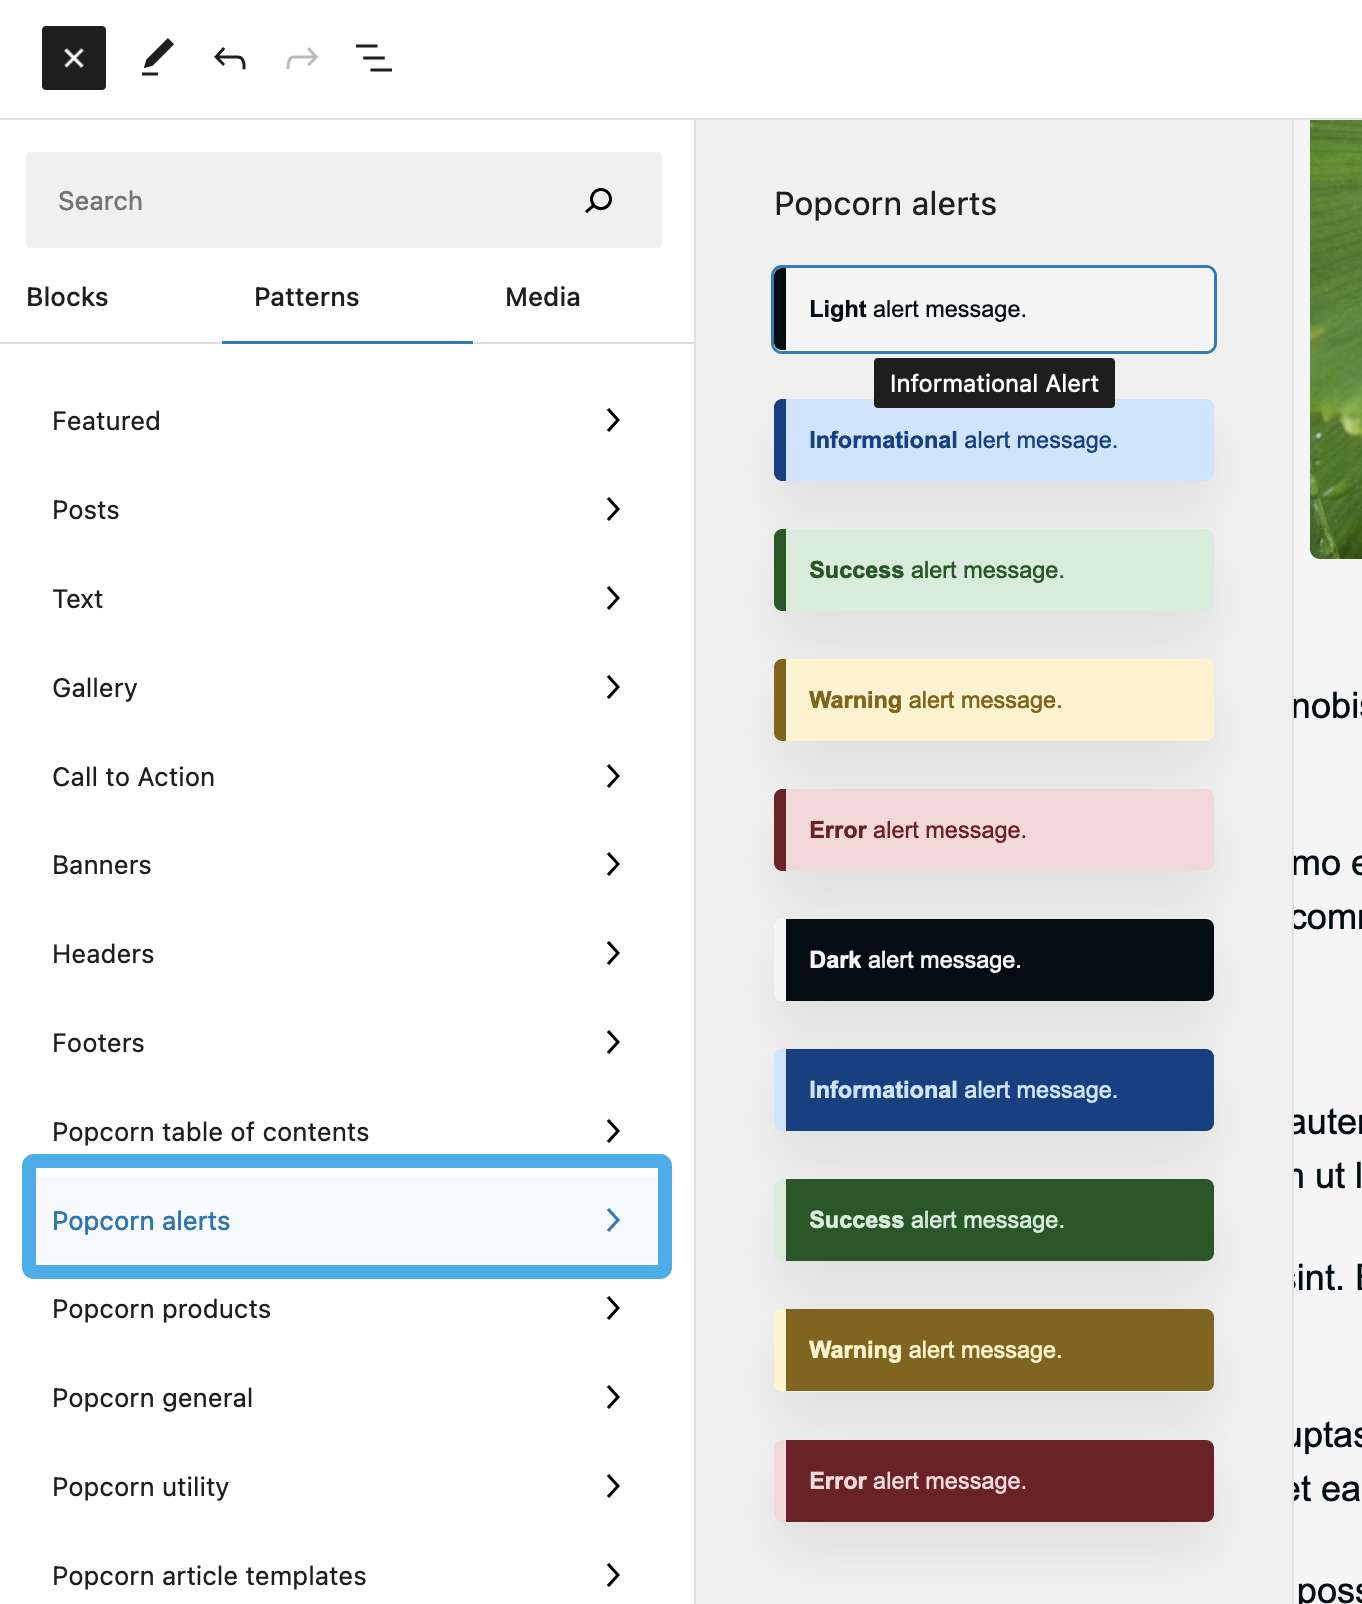1362x1604 pixels.
Task: Add the light green Success alert pattern
Action: 994,570
